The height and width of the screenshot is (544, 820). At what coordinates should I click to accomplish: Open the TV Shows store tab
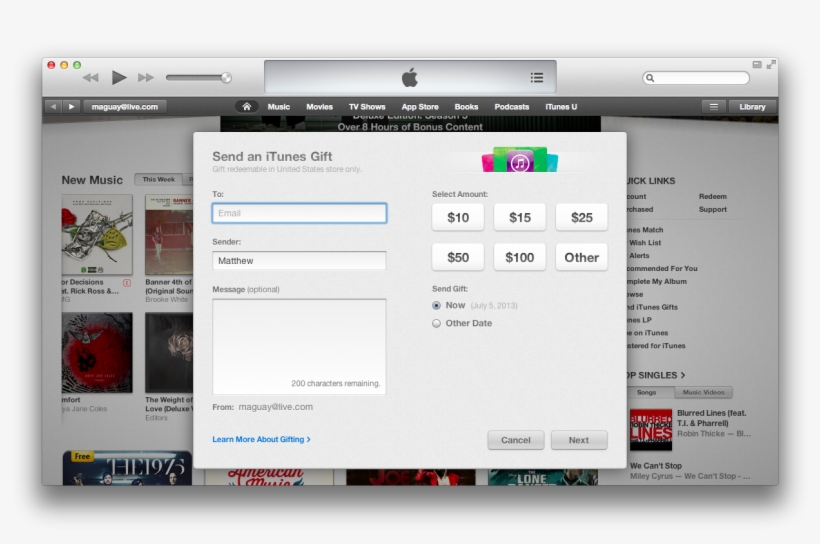[367, 107]
